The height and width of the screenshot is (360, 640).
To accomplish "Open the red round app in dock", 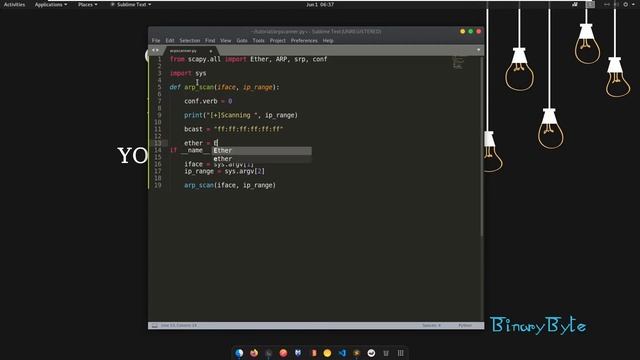I will pos(283,353).
